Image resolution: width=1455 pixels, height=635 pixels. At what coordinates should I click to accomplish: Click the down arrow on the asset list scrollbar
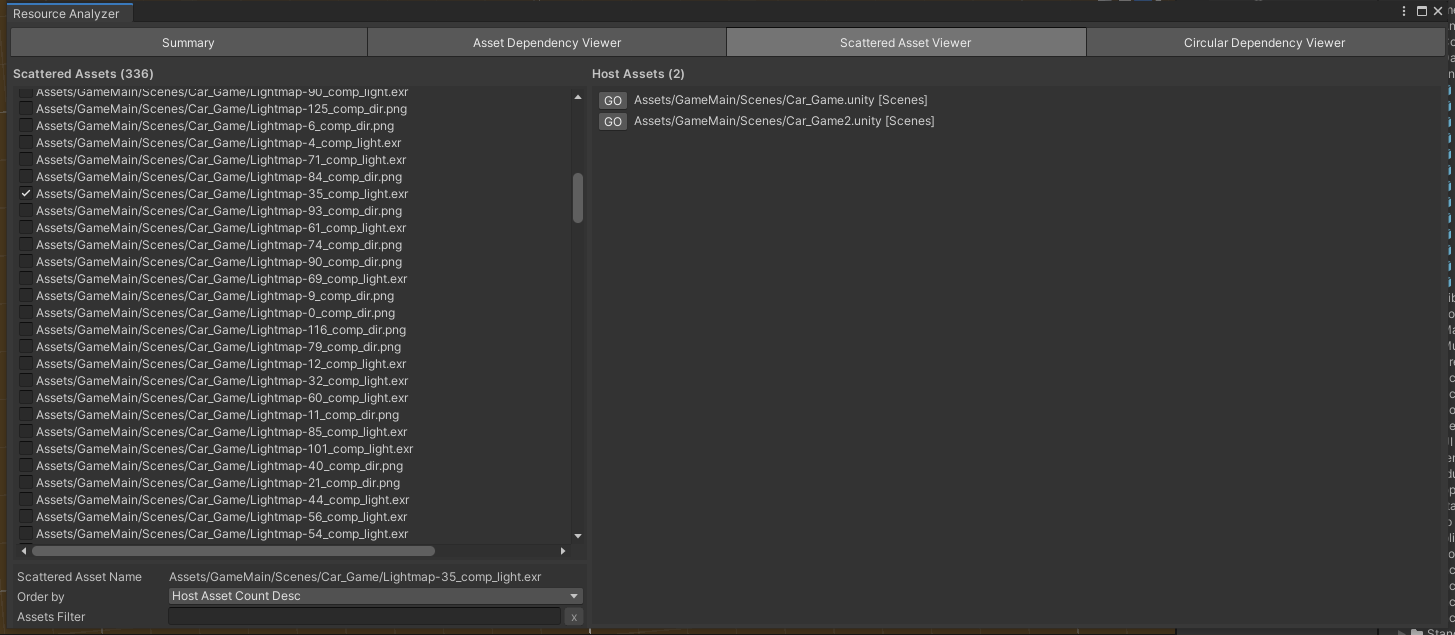click(578, 535)
